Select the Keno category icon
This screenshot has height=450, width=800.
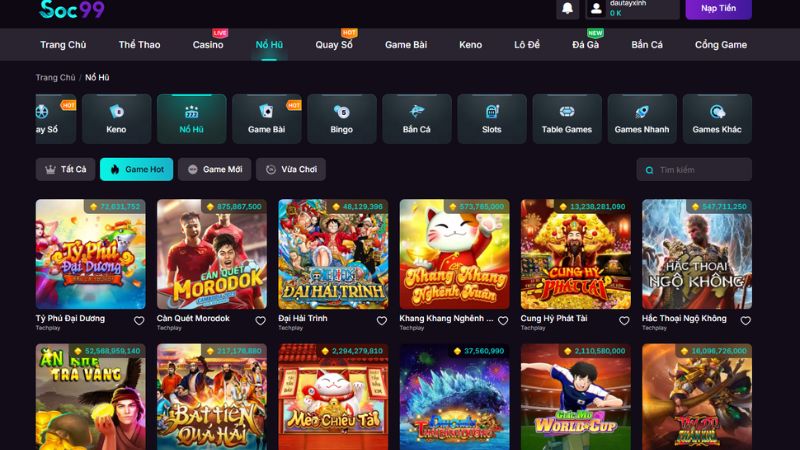pyautogui.click(x=116, y=118)
